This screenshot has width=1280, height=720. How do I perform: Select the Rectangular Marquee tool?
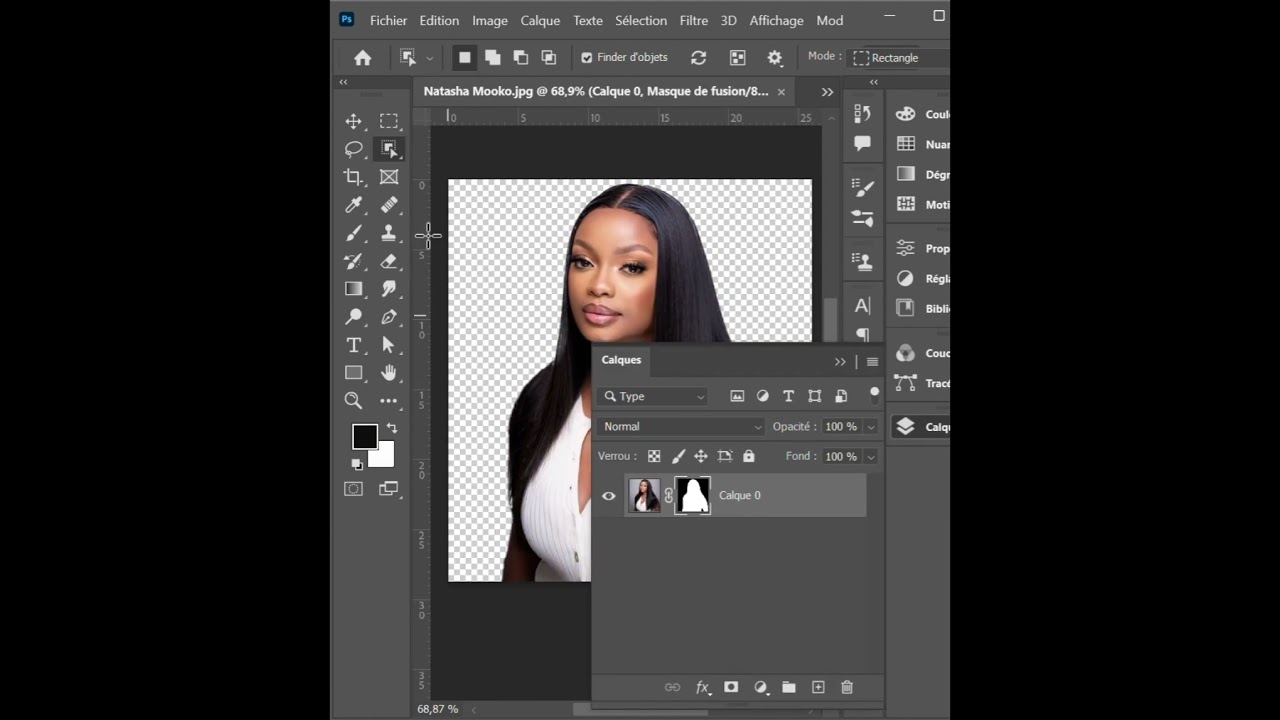pos(389,121)
